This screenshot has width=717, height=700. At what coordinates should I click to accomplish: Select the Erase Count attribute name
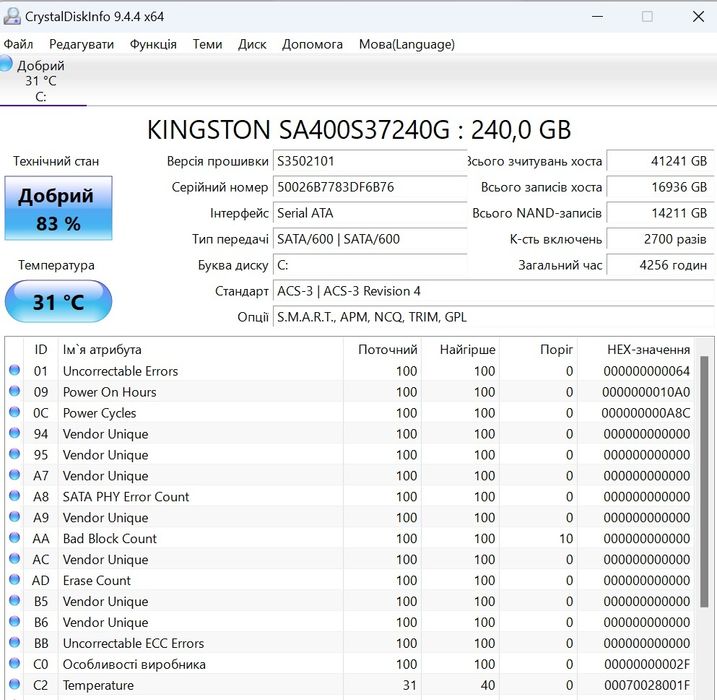[x=97, y=581]
